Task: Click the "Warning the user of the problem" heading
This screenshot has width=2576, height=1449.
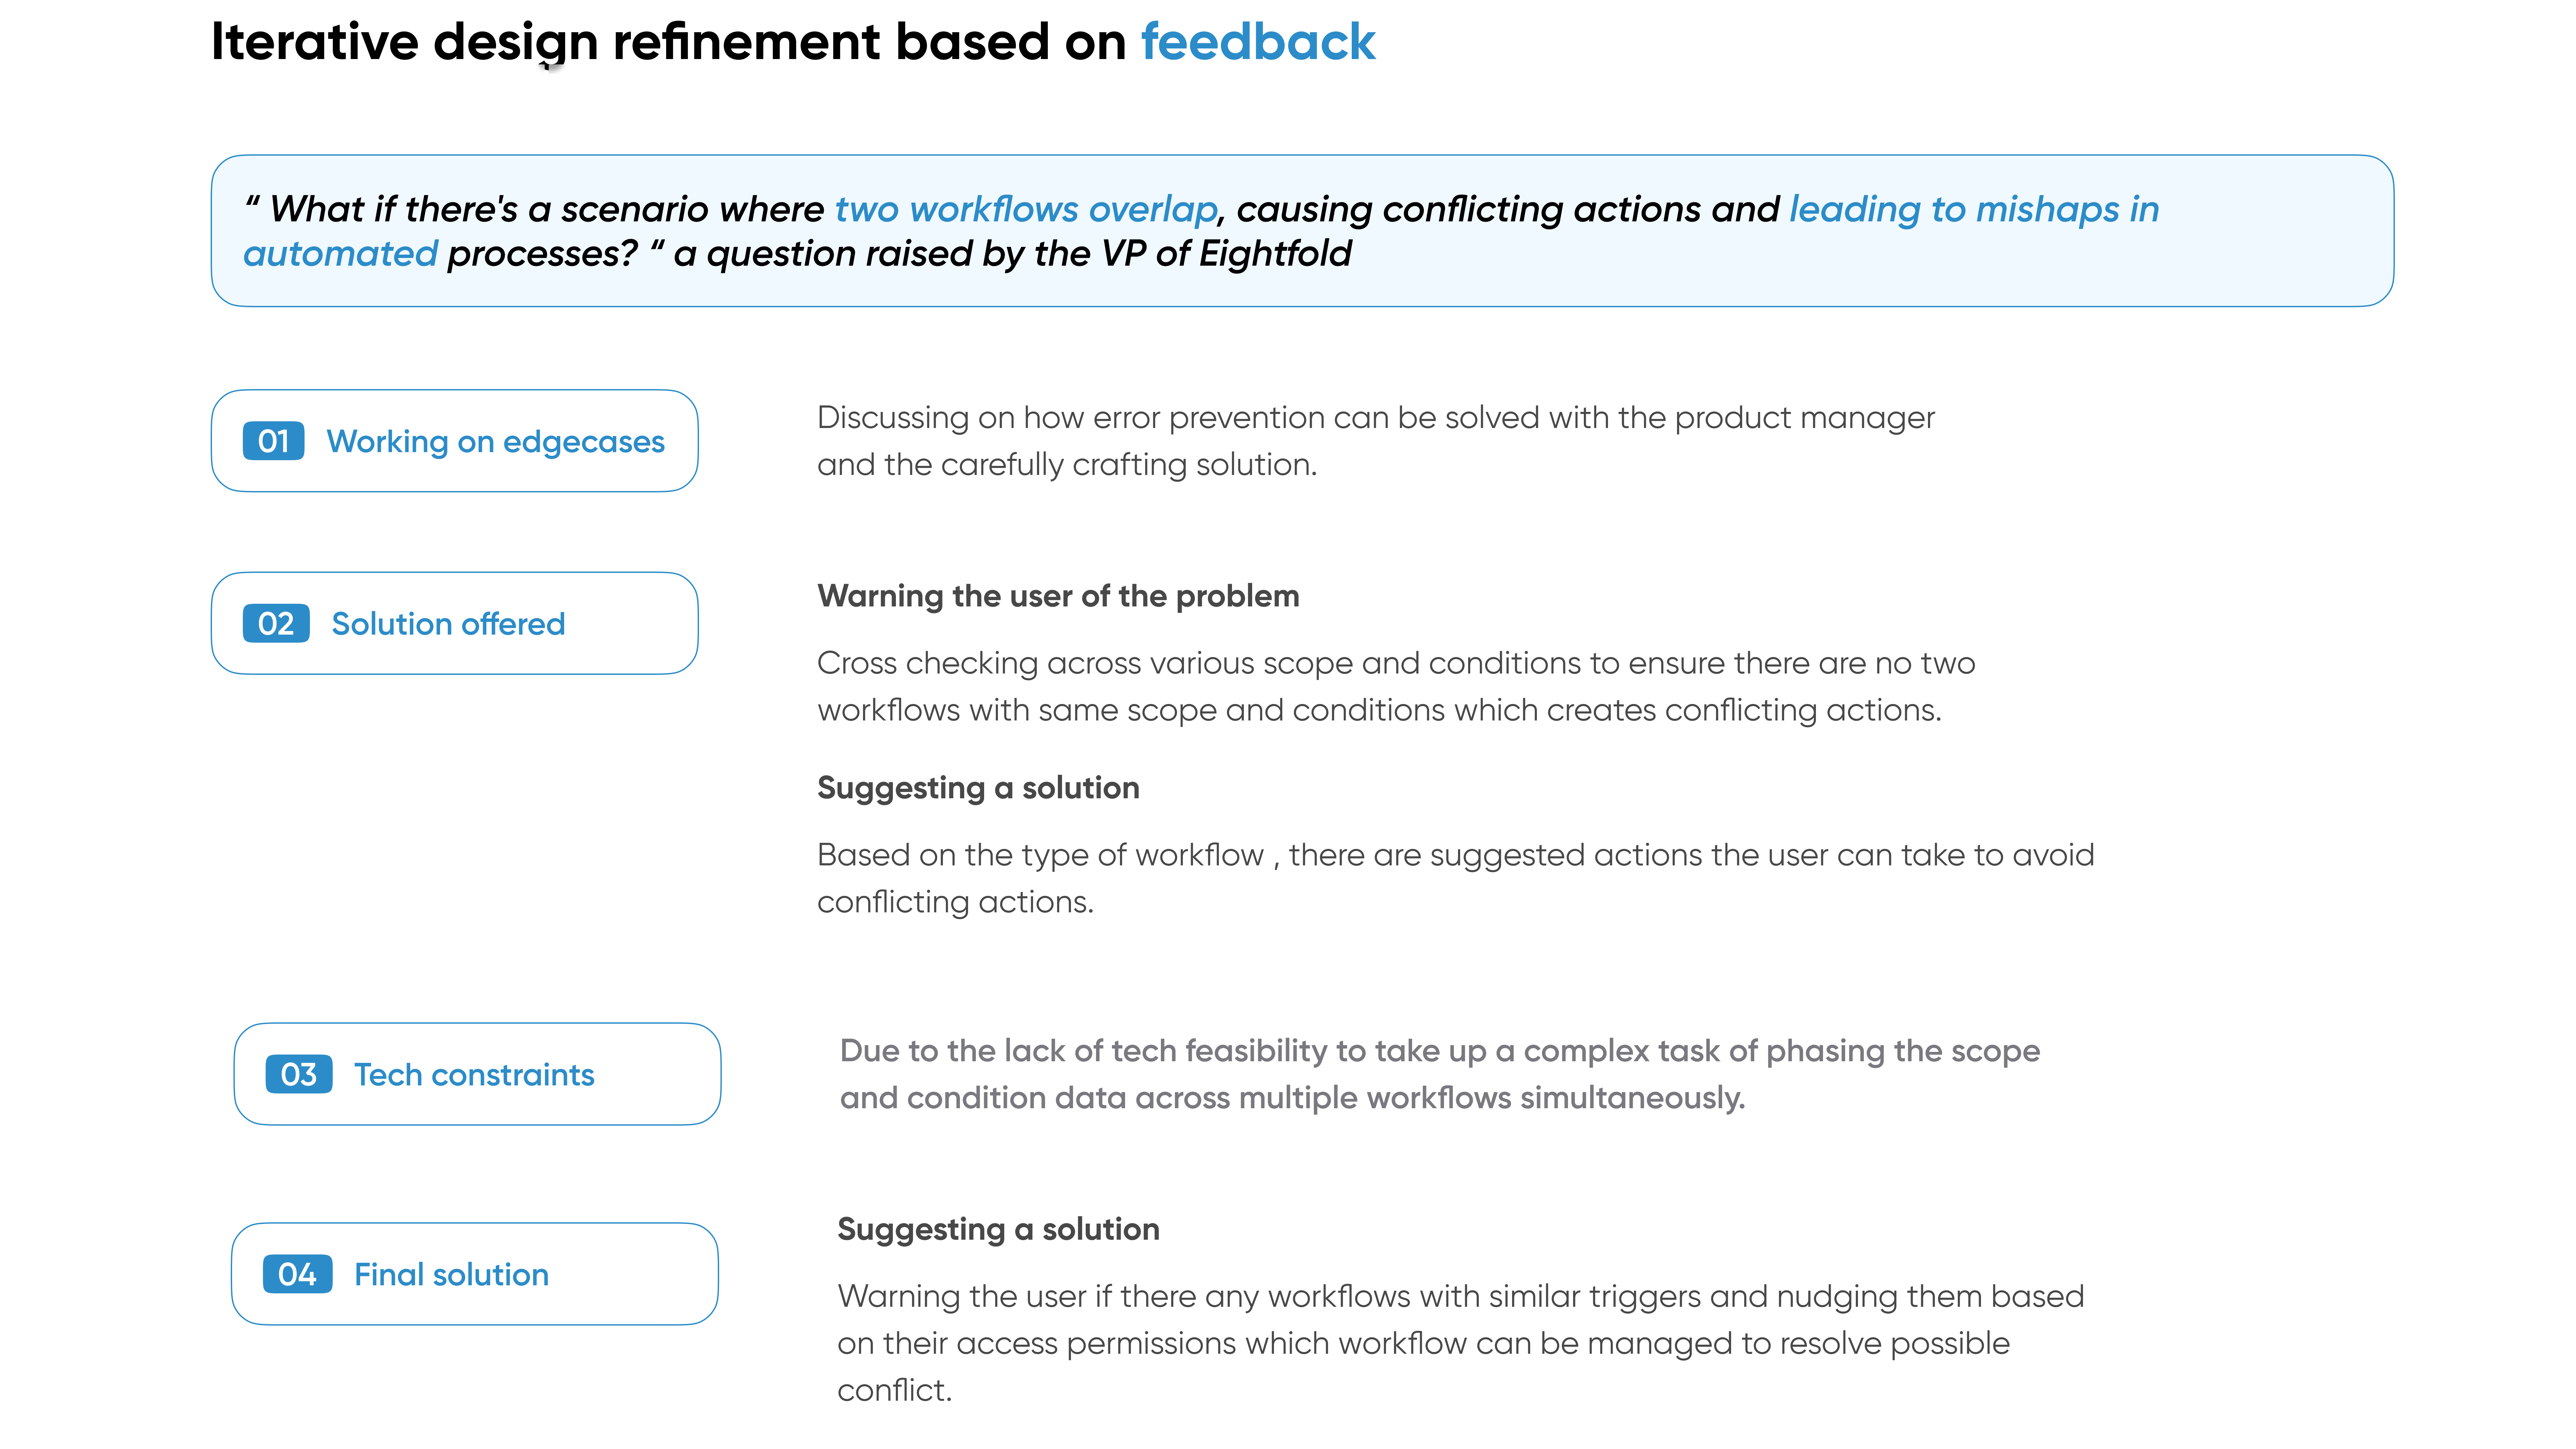Action: pyautogui.click(x=1058, y=596)
